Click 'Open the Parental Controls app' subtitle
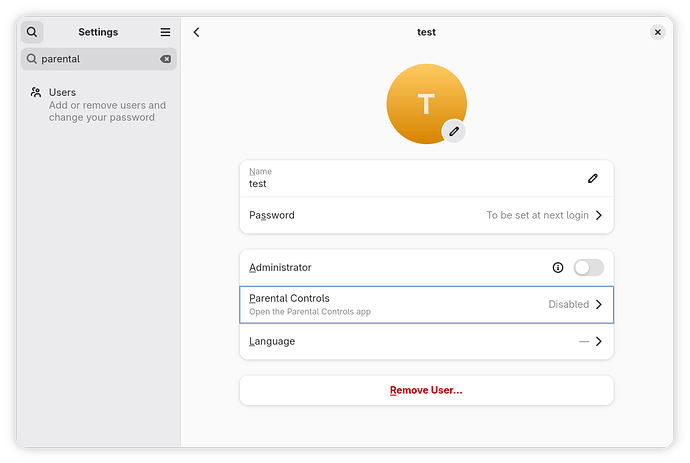 pyautogui.click(x=310, y=312)
